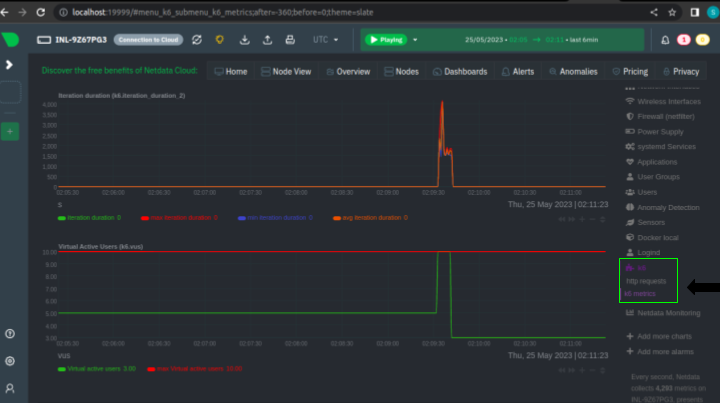Image resolution: width=720 pixels, height=403 pixels.
Task: Click the export snapshot upload icon
Action: 267,40
